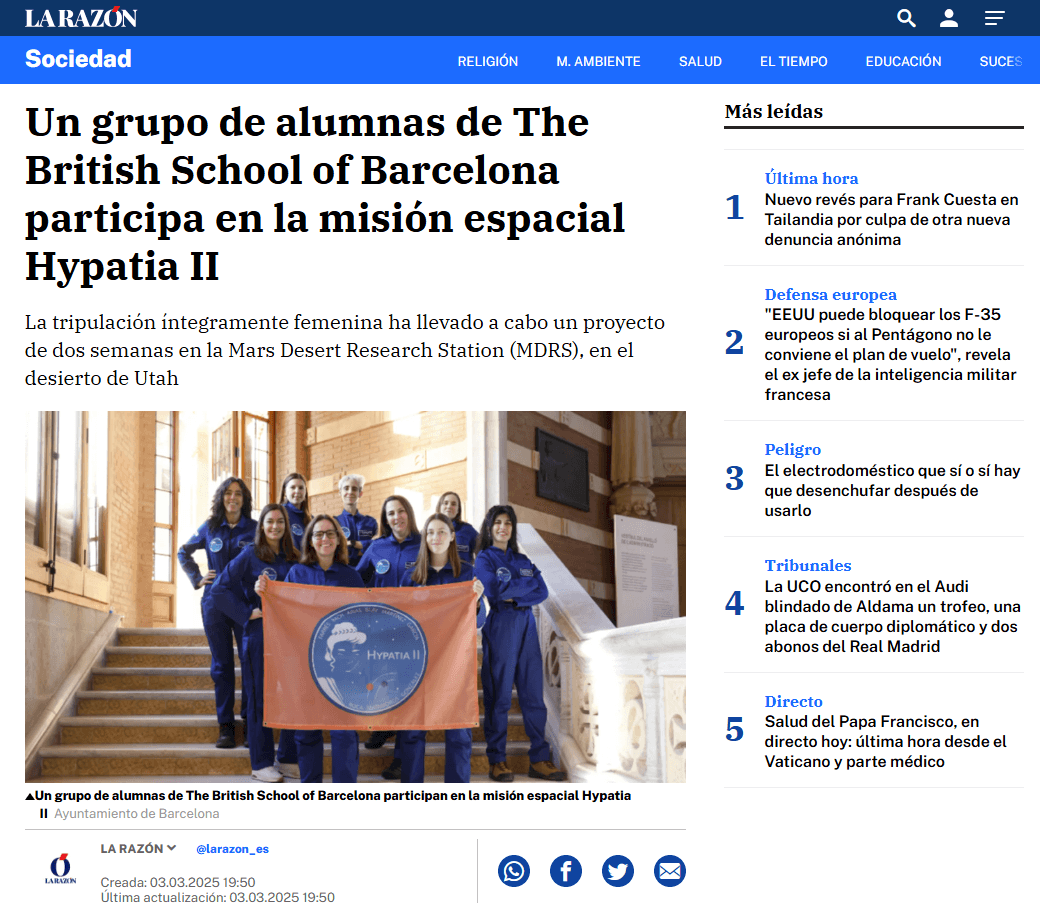The width and height of the screenshot is (1040, 910).
Task: Open the Sociedad section heading
Action: (78, 58)
